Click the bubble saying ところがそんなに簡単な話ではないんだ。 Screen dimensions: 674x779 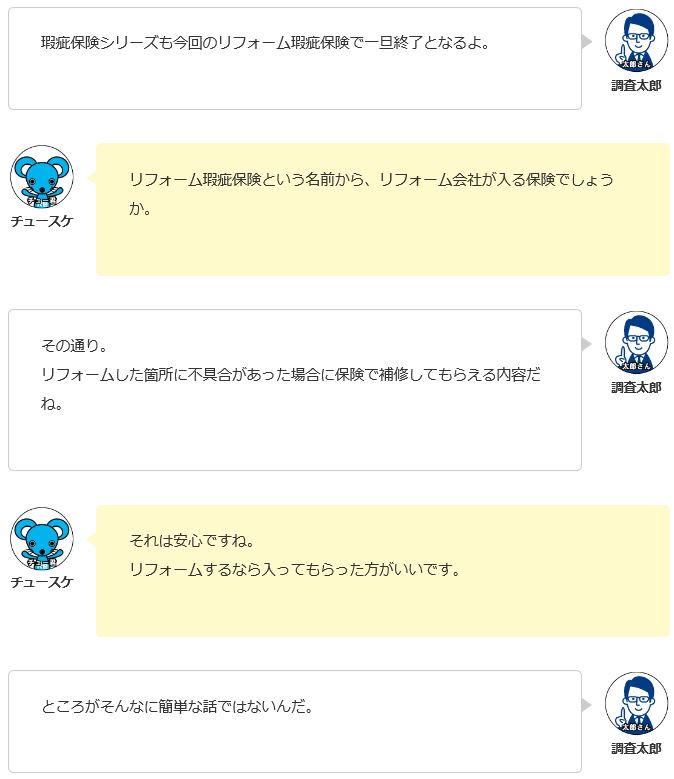pos(295,721)
